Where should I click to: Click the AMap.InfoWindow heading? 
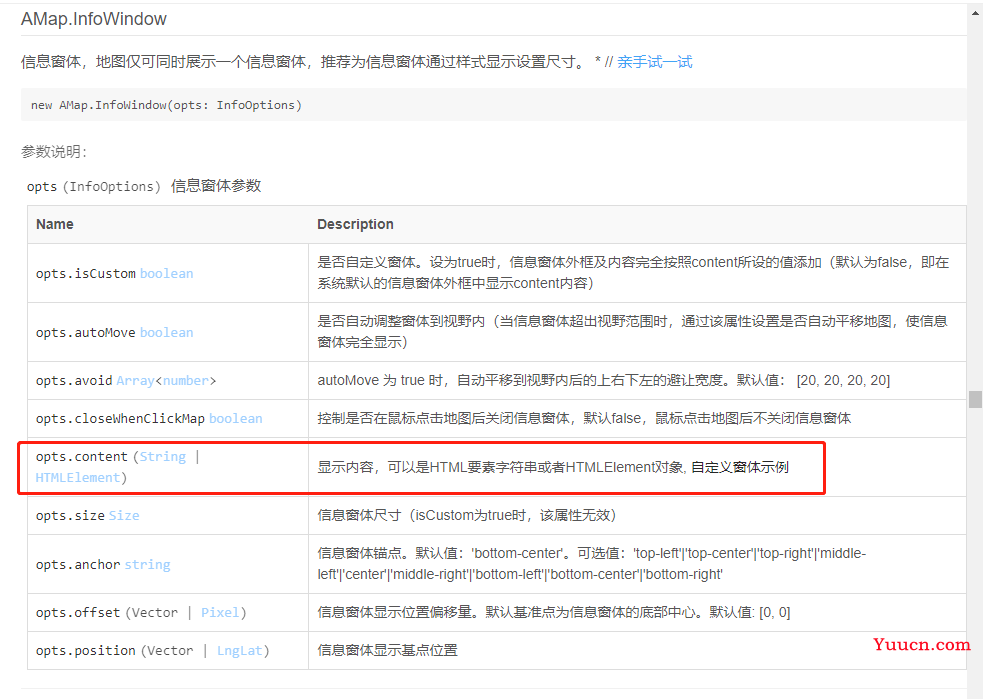tap(94, 19)
